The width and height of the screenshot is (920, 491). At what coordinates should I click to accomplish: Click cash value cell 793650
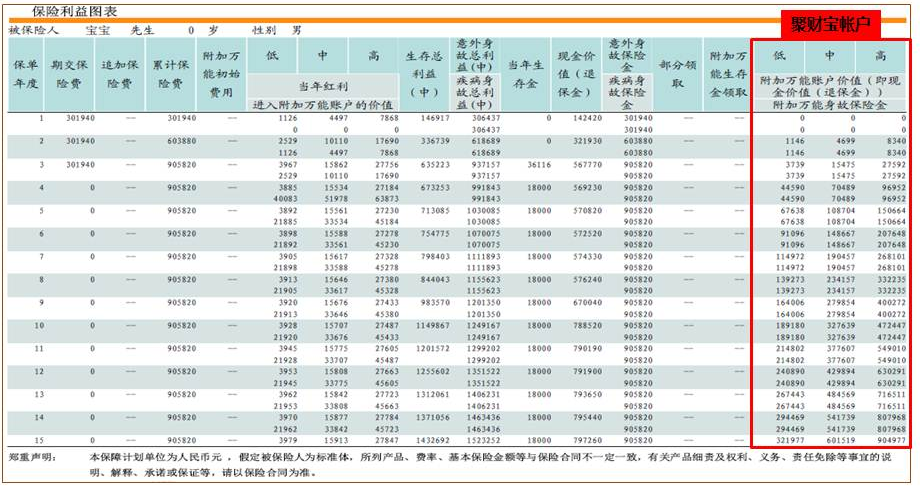pyautogui.click(x=587, y=395)
